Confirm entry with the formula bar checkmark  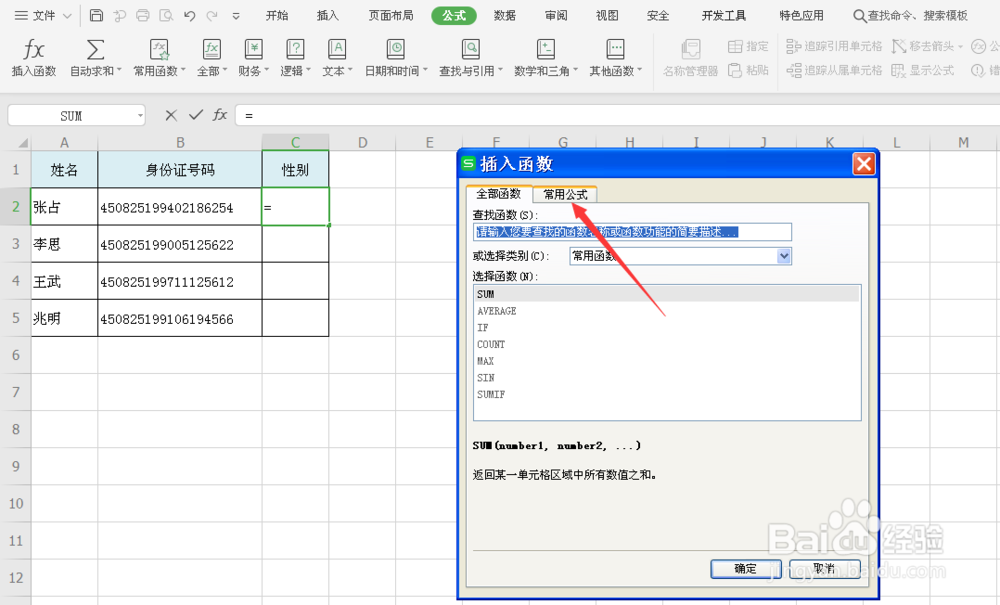point(196,115)
